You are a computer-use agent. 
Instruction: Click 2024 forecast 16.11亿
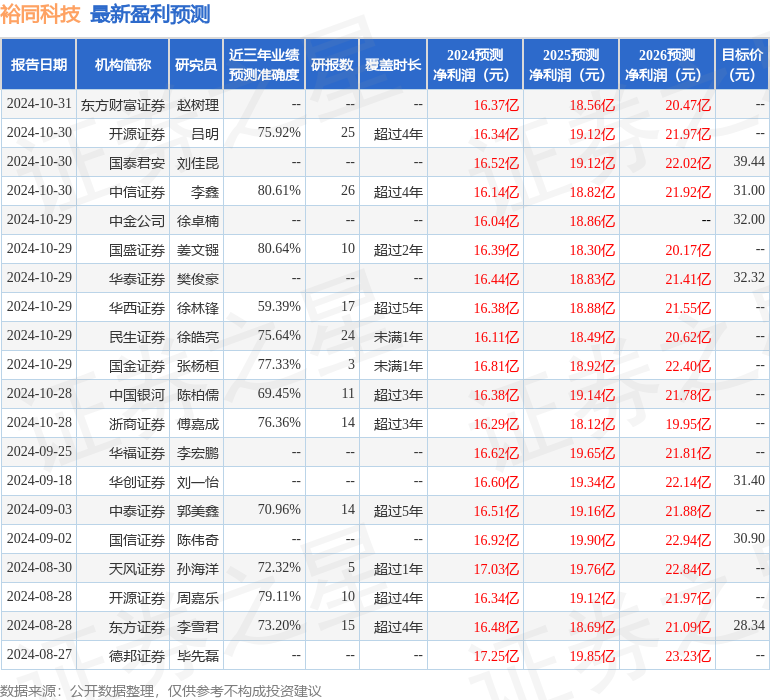tap(496, 337)
